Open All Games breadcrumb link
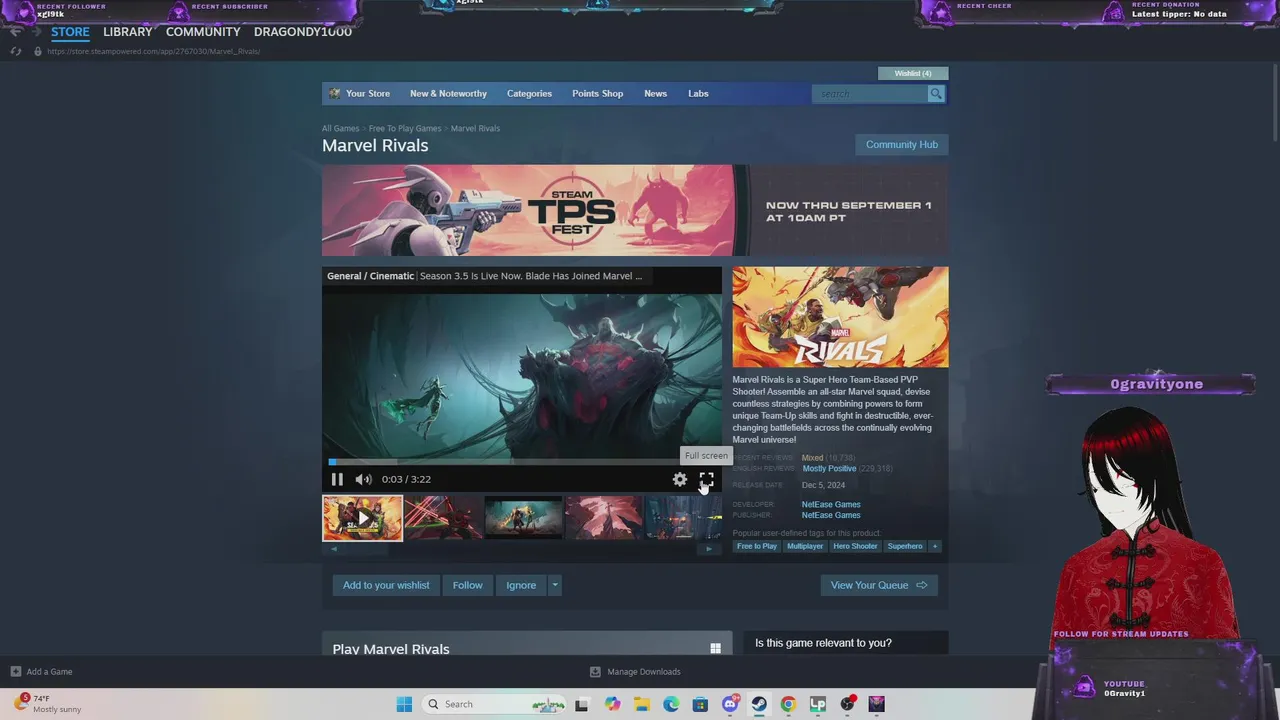This screenshot has width=1280, height=720. 340,128
